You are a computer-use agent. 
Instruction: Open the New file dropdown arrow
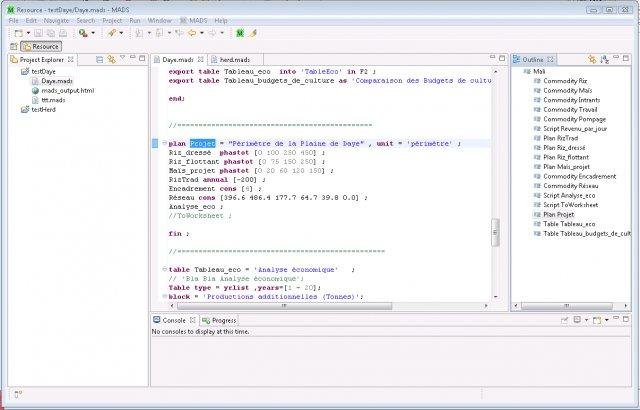(28, 33)
